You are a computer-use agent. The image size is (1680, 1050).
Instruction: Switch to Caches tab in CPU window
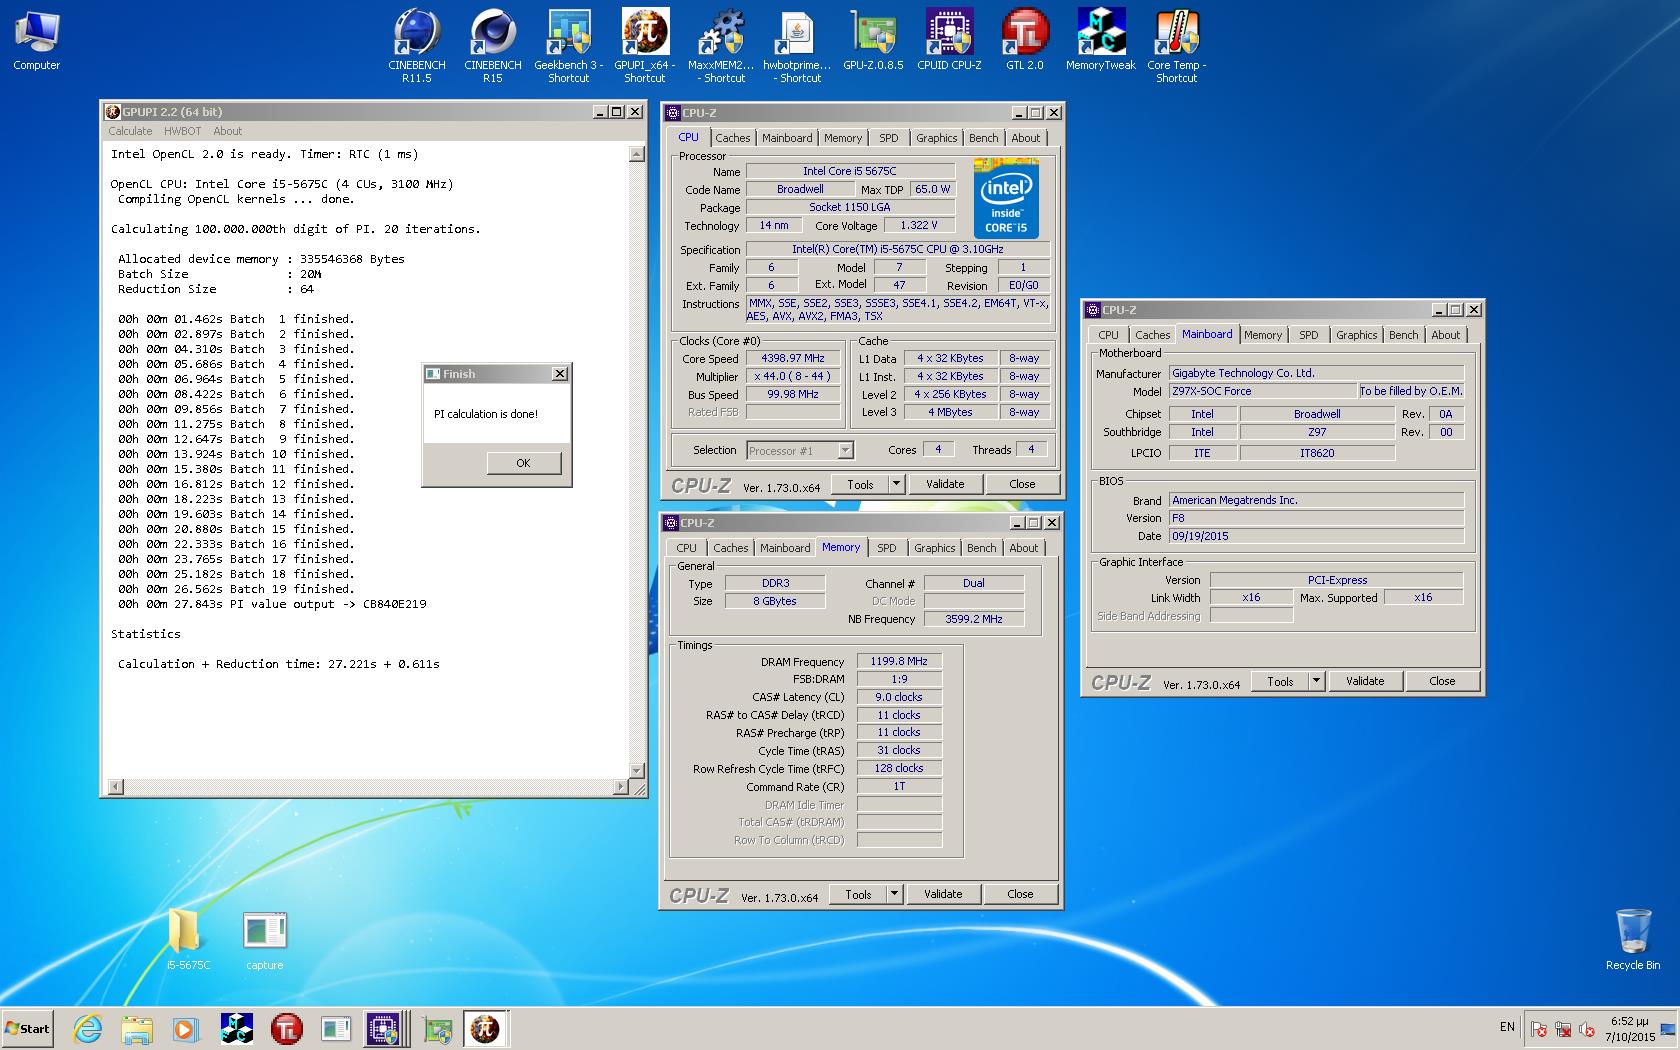point(732,138)
